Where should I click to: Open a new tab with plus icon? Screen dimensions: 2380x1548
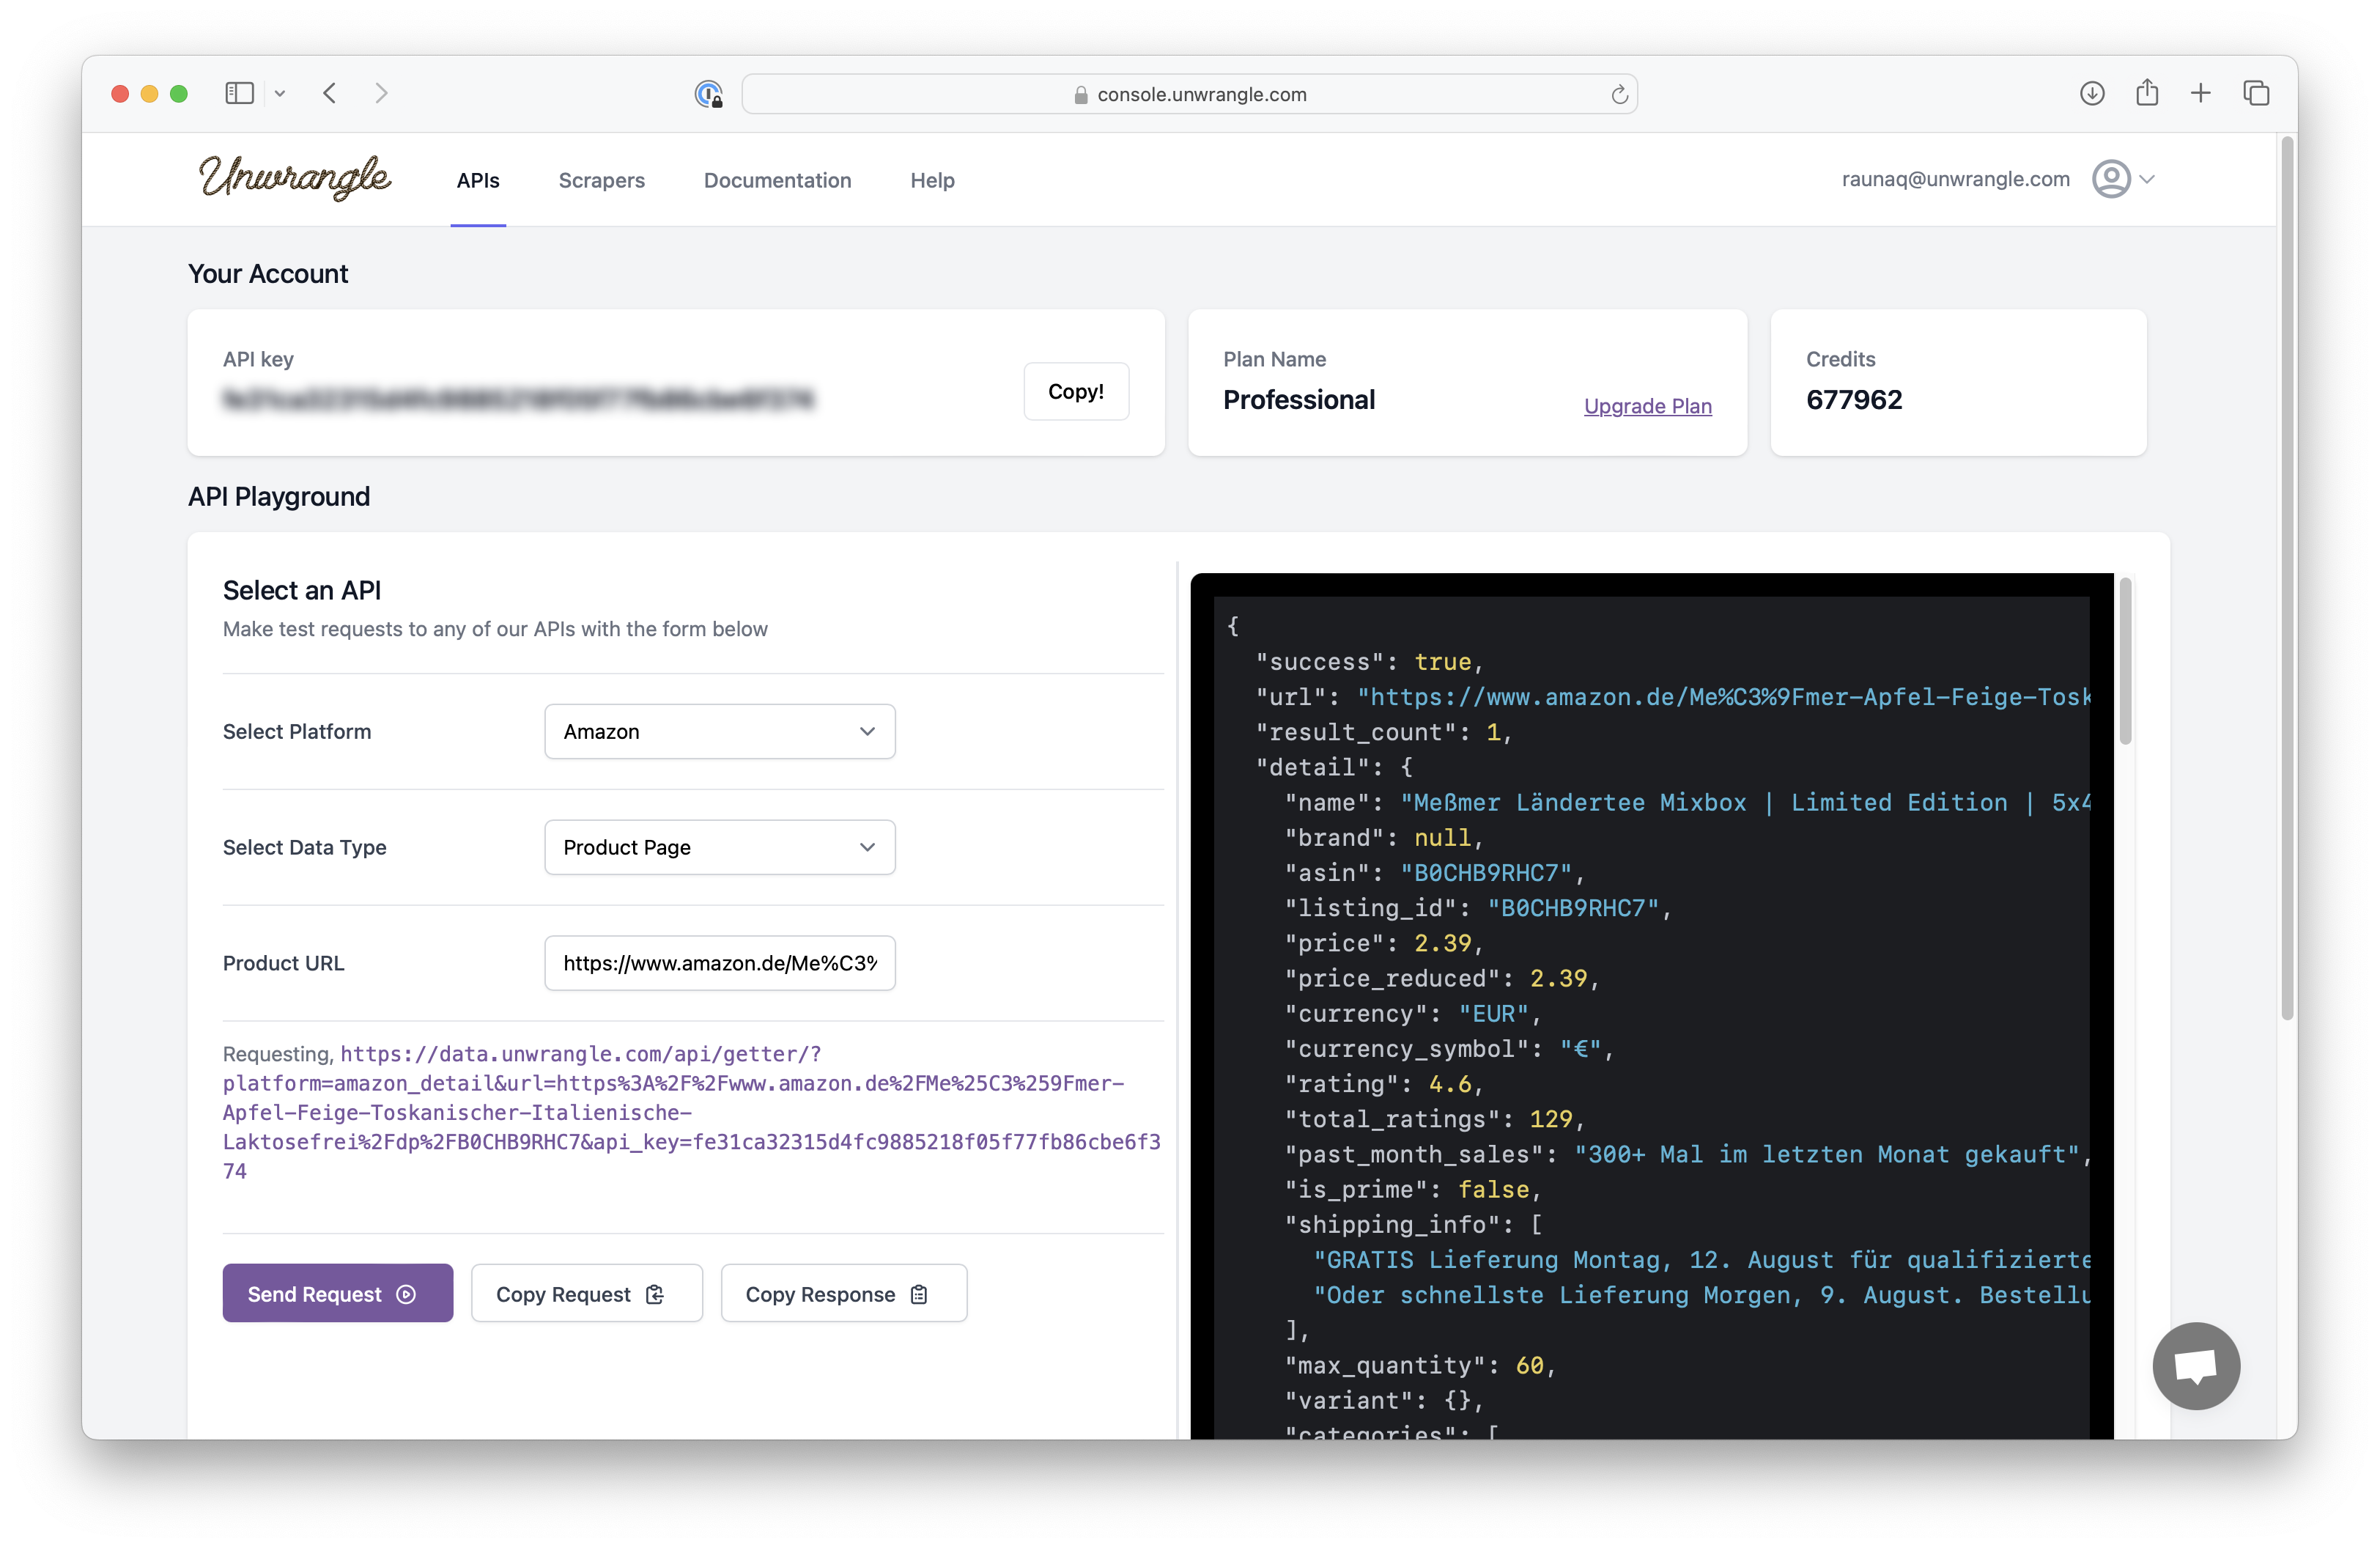pyautogui.click(x=2201, y=93)
